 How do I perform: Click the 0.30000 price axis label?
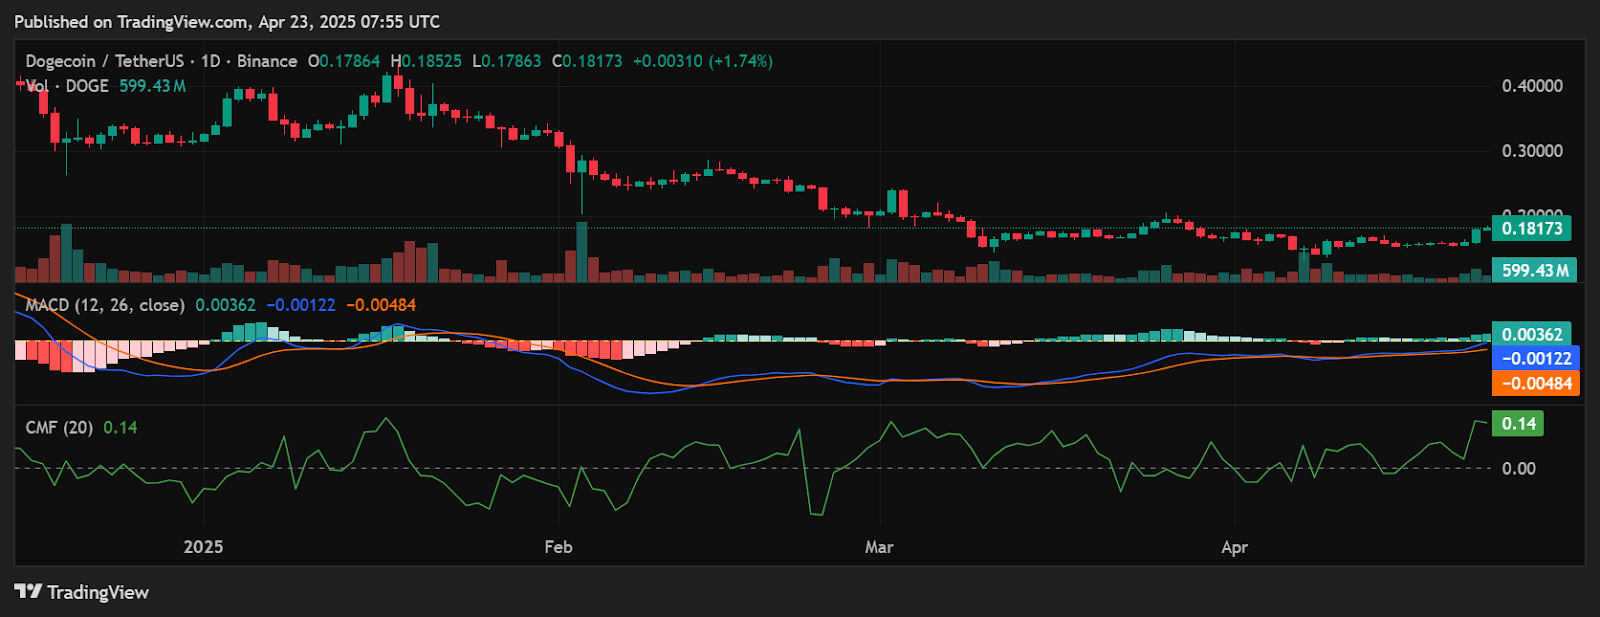tap(1532, 151)
